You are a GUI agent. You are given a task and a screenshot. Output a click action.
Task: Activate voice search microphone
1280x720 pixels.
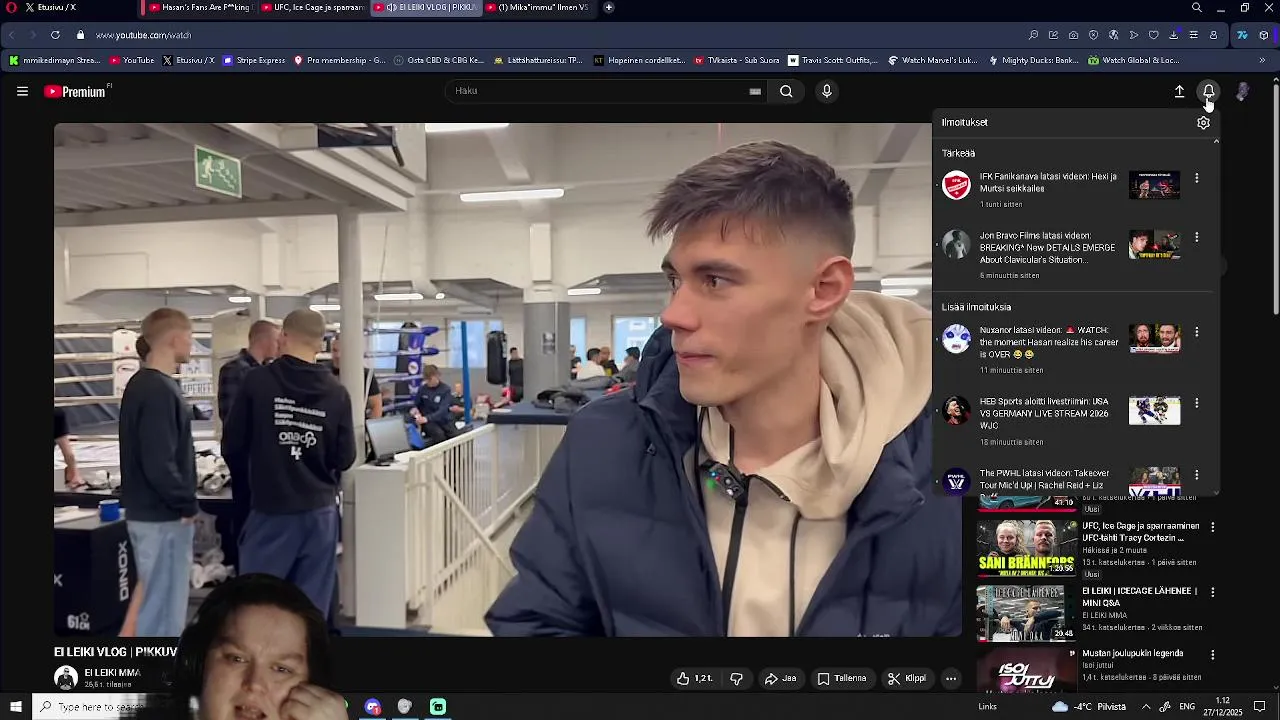826,91
